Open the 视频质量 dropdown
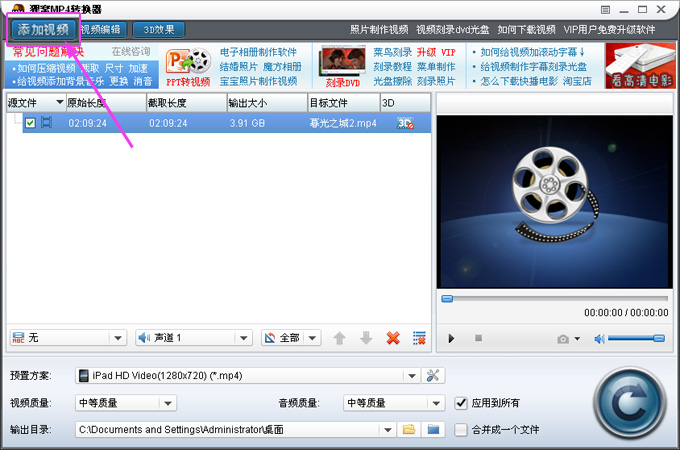680x450 pixels. click(126, 403)
